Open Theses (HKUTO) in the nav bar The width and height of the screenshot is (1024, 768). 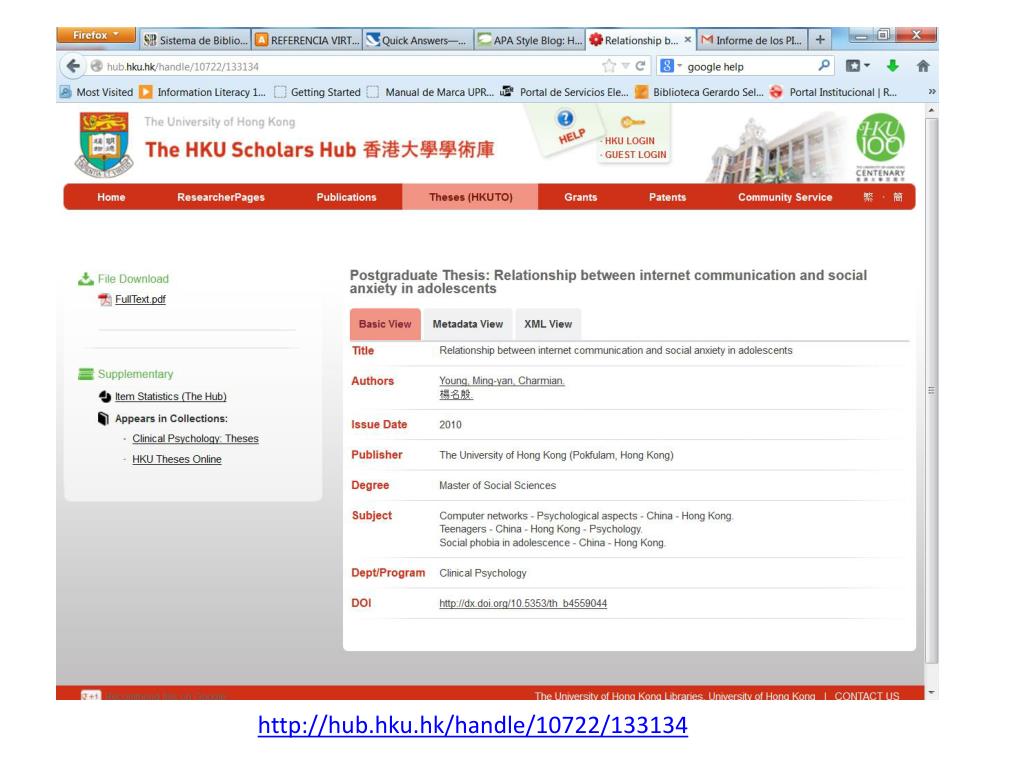click(470, 197)
